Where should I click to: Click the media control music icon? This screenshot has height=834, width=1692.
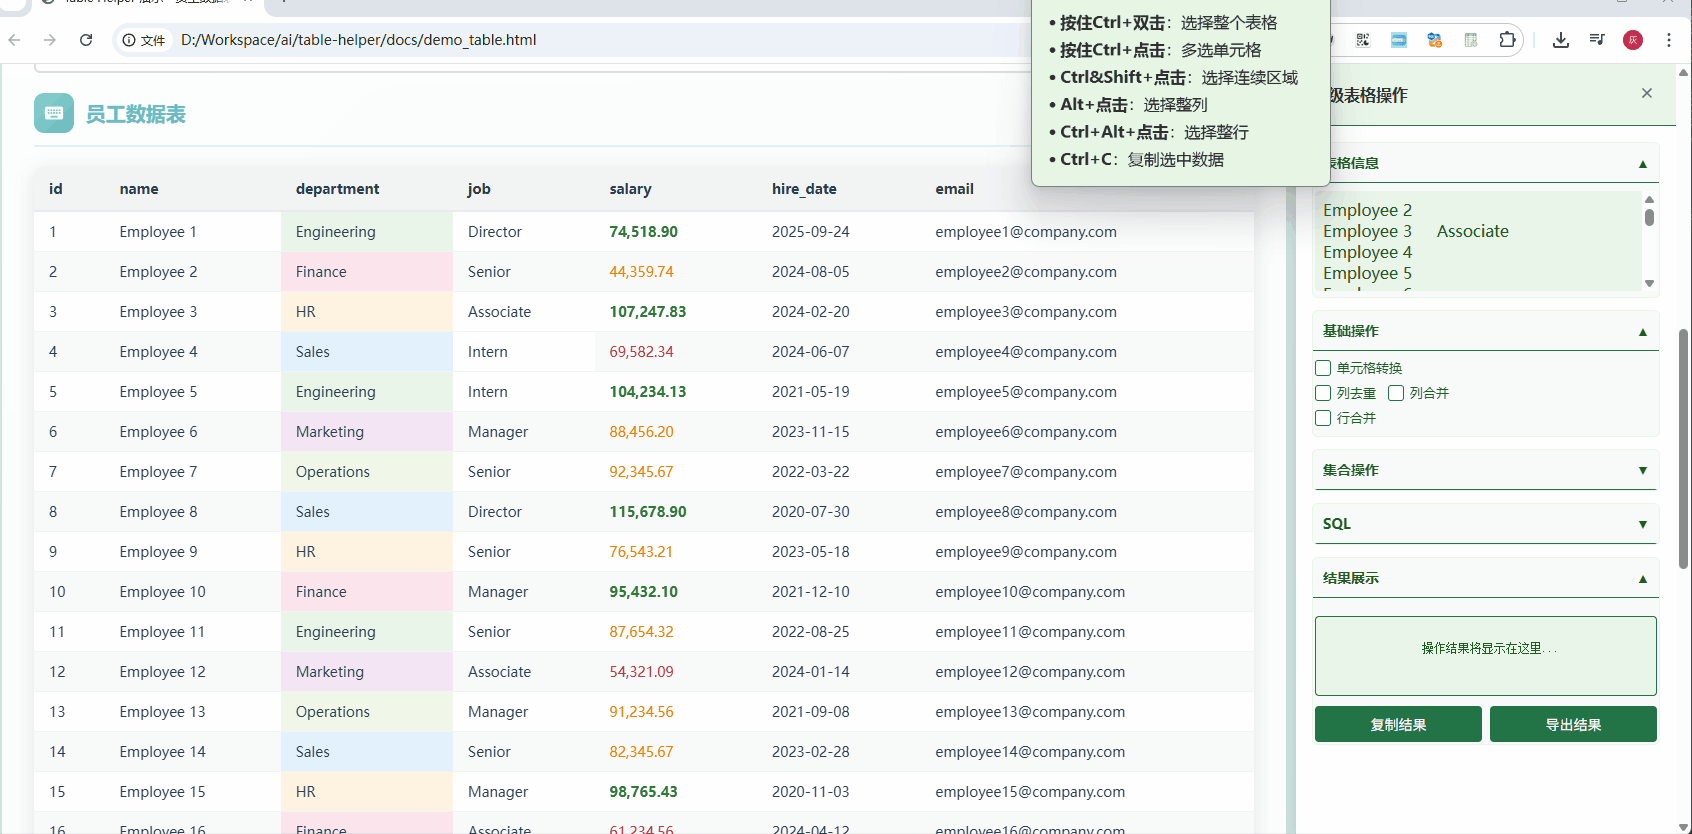point(1597,40)
